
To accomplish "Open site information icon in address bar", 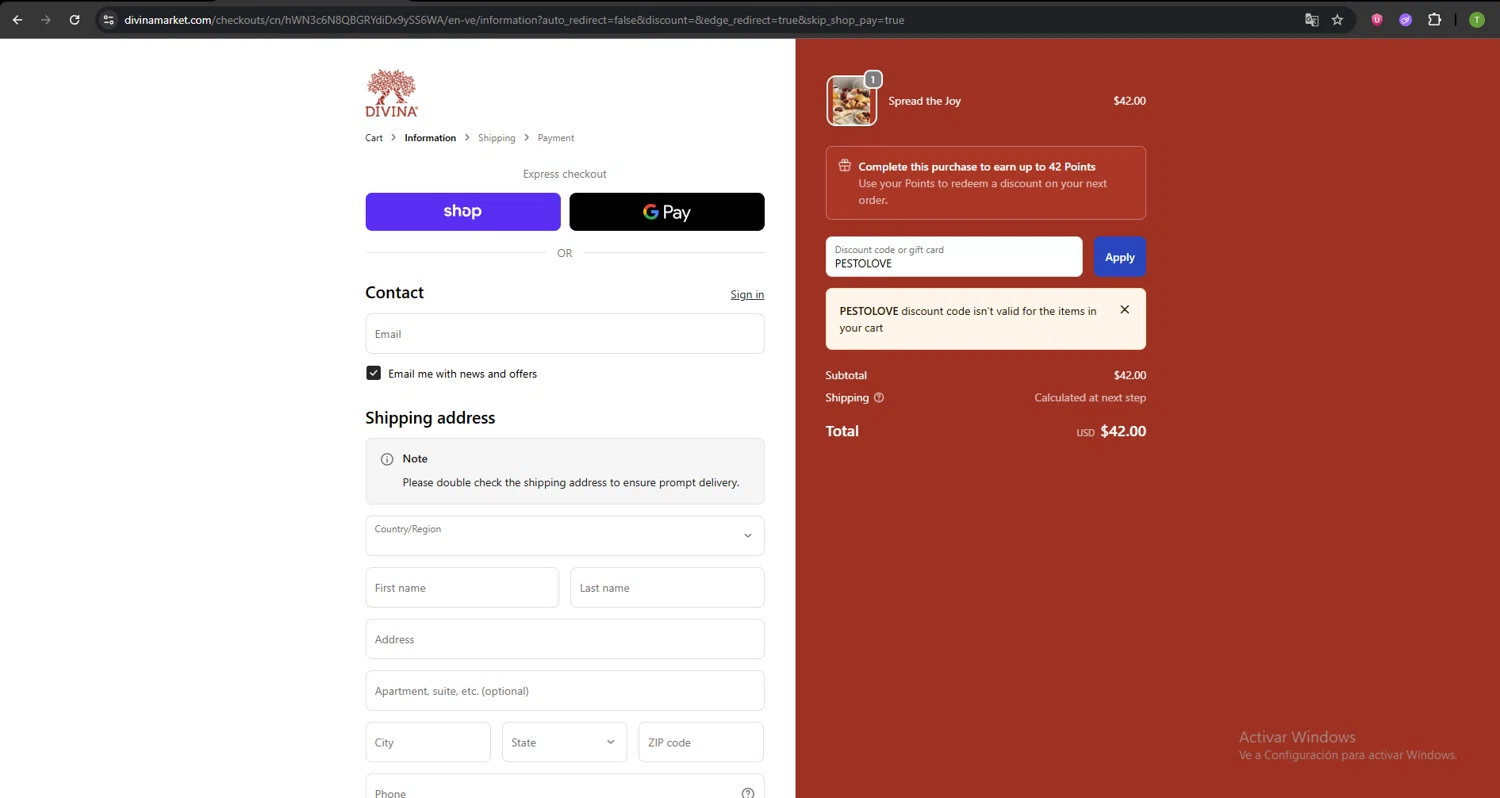I will 108,19.
